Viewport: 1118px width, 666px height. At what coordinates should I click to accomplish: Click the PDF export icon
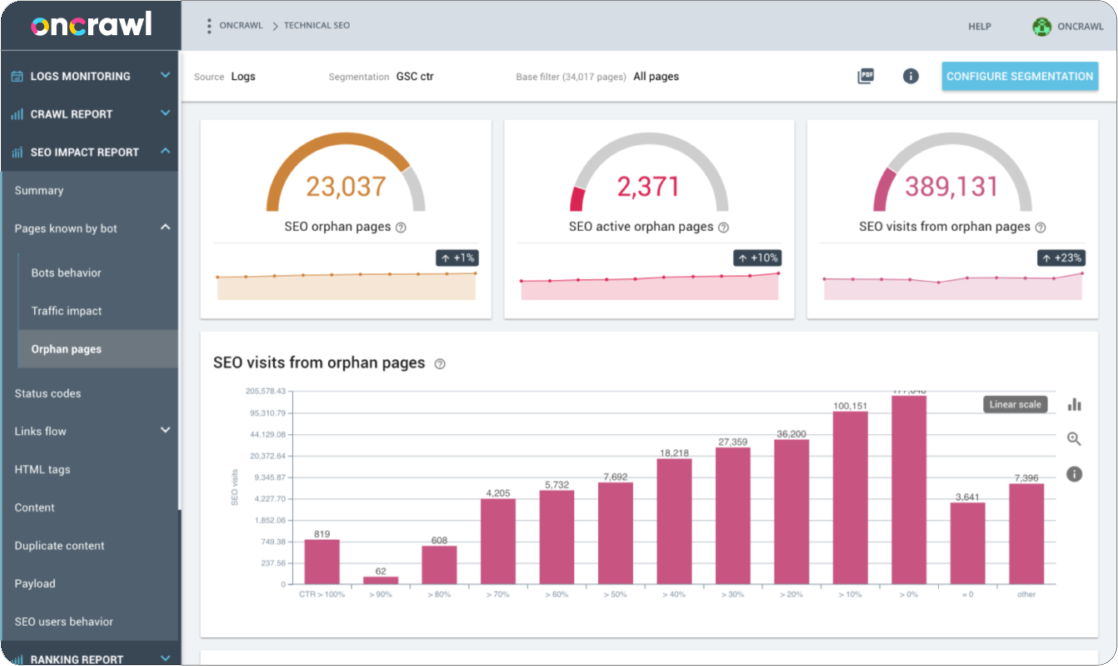click(x=865, y=76)
